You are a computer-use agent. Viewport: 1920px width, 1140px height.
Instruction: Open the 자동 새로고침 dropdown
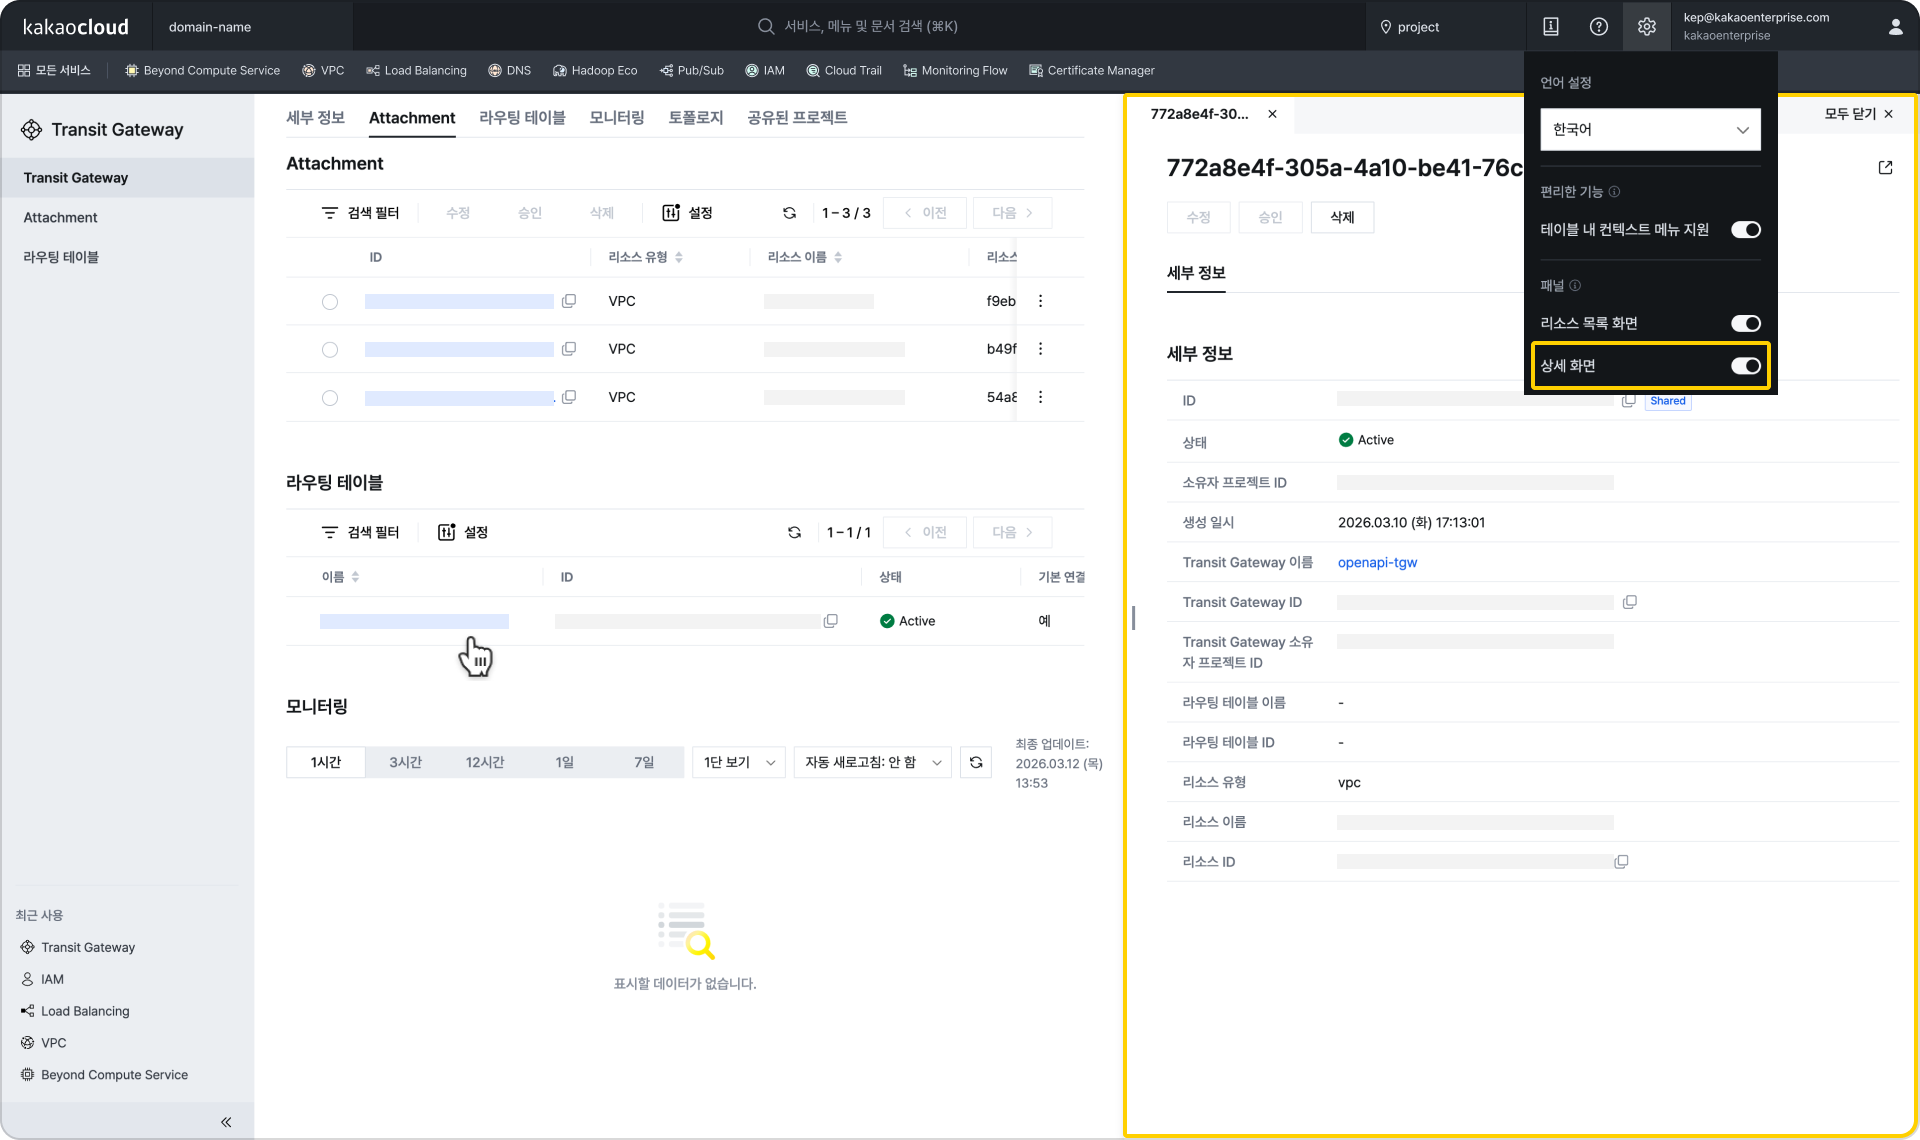point(872,762)
